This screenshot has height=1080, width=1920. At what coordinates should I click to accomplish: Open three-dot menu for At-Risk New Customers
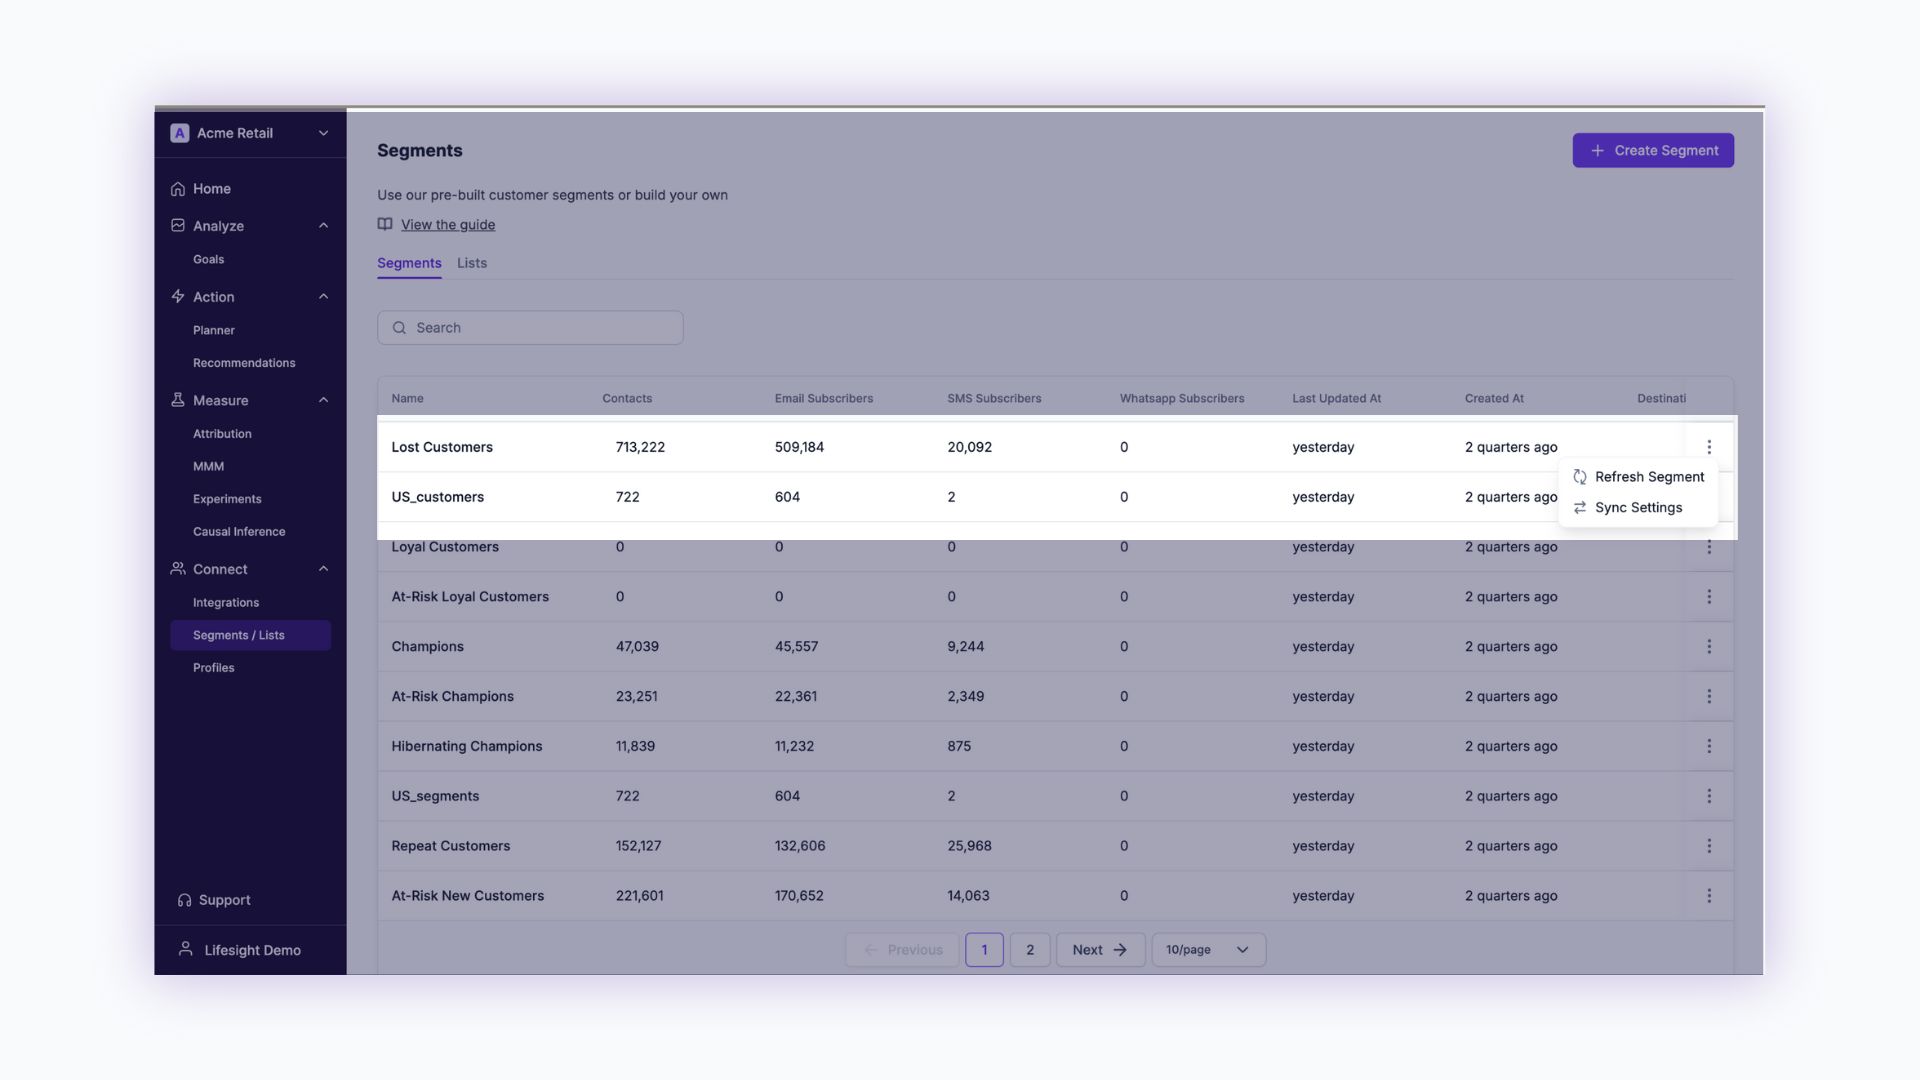[1709, 896]
